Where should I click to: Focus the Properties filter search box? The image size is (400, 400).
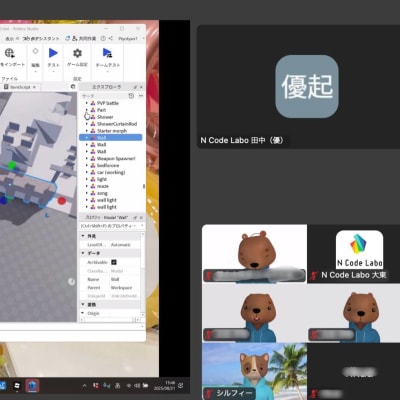pyautogui.click(x=109, y=226)
